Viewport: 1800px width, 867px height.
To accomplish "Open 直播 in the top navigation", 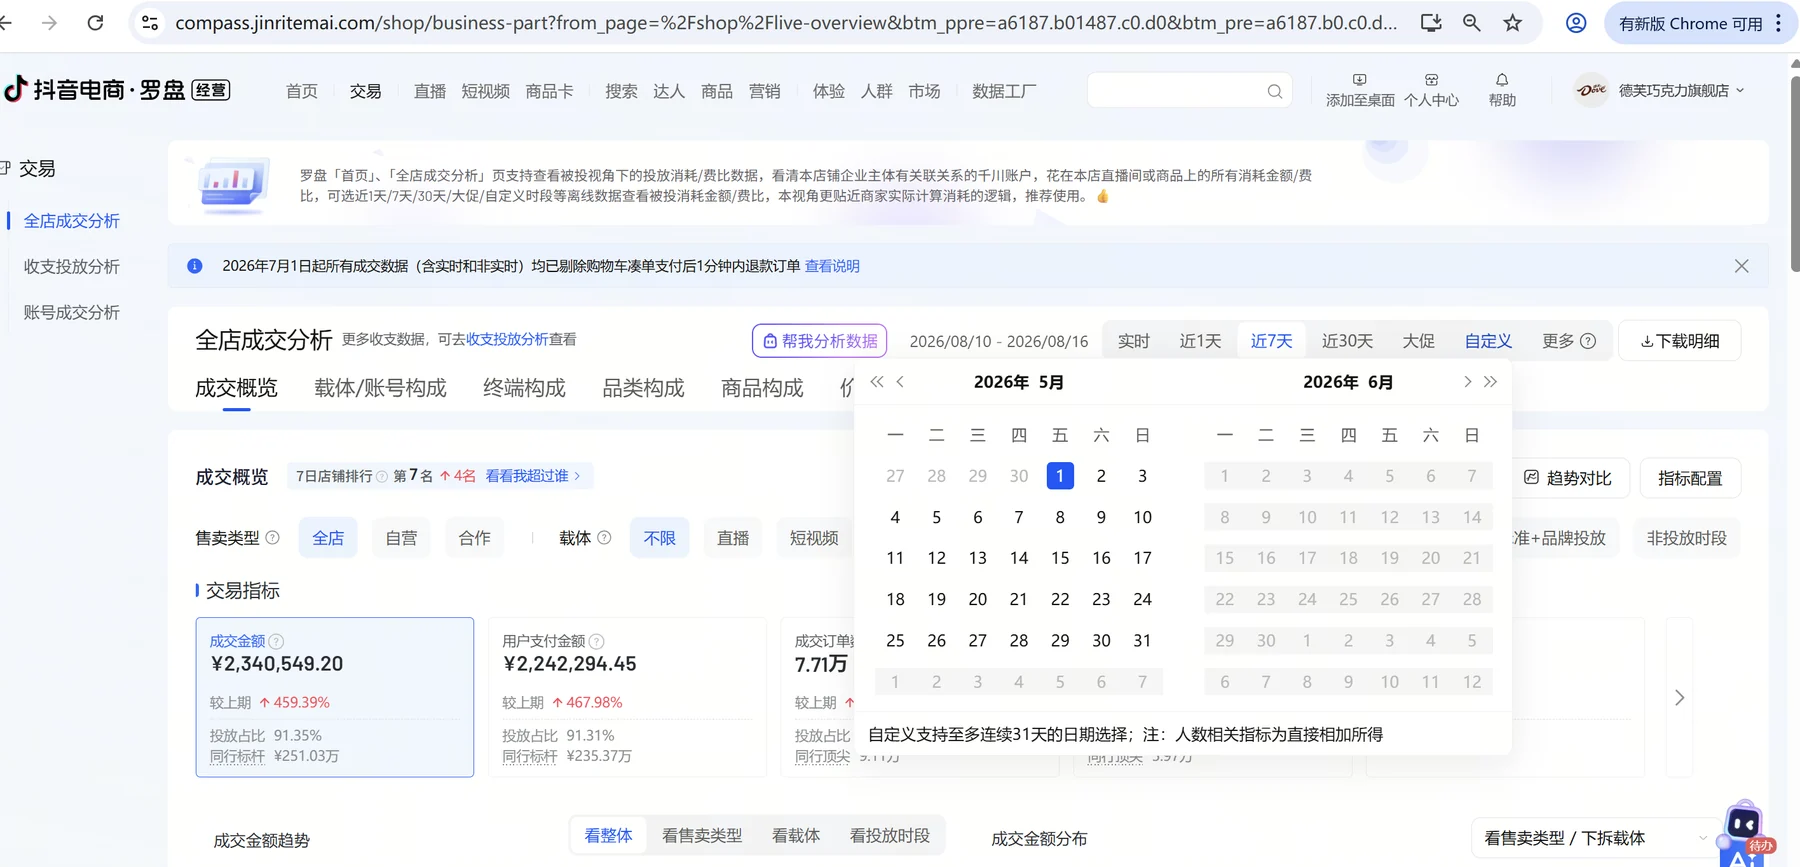I will pos(430,91).
